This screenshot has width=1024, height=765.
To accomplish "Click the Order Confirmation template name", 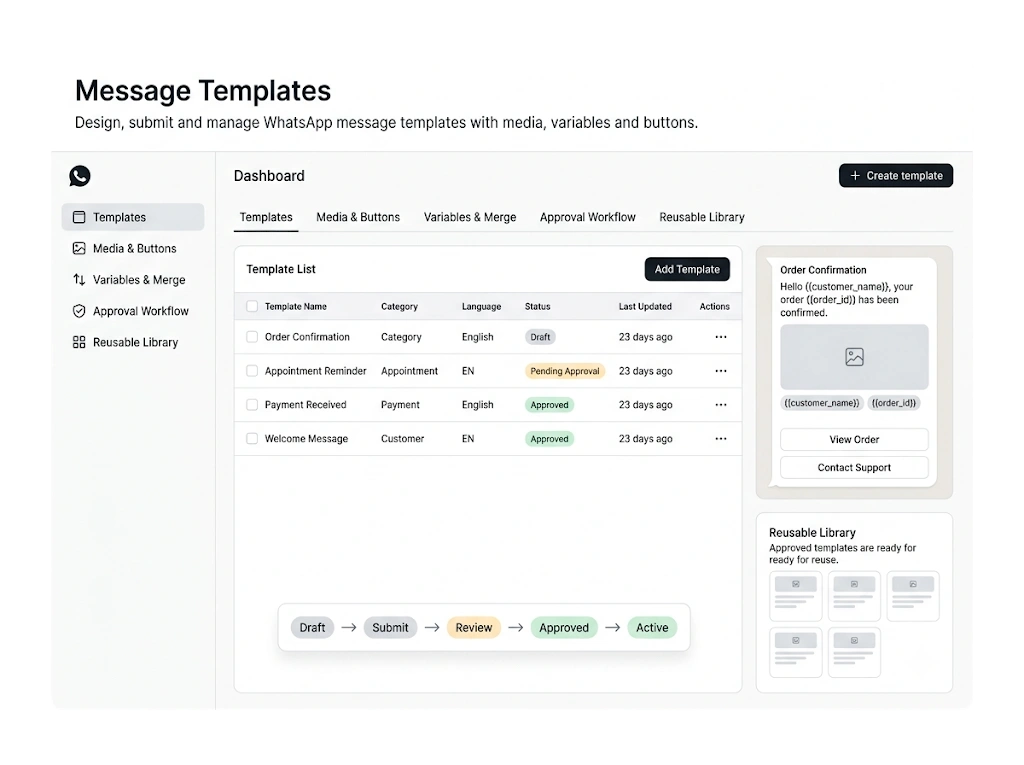I will click(x=307, y=337).
